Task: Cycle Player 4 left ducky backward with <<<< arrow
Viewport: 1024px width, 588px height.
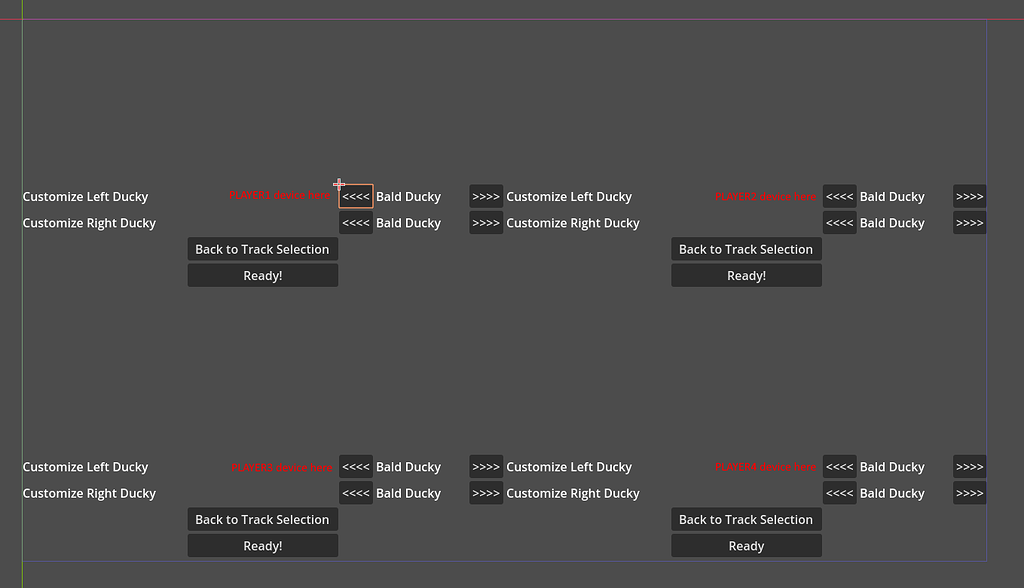Action: coord(840,466)
